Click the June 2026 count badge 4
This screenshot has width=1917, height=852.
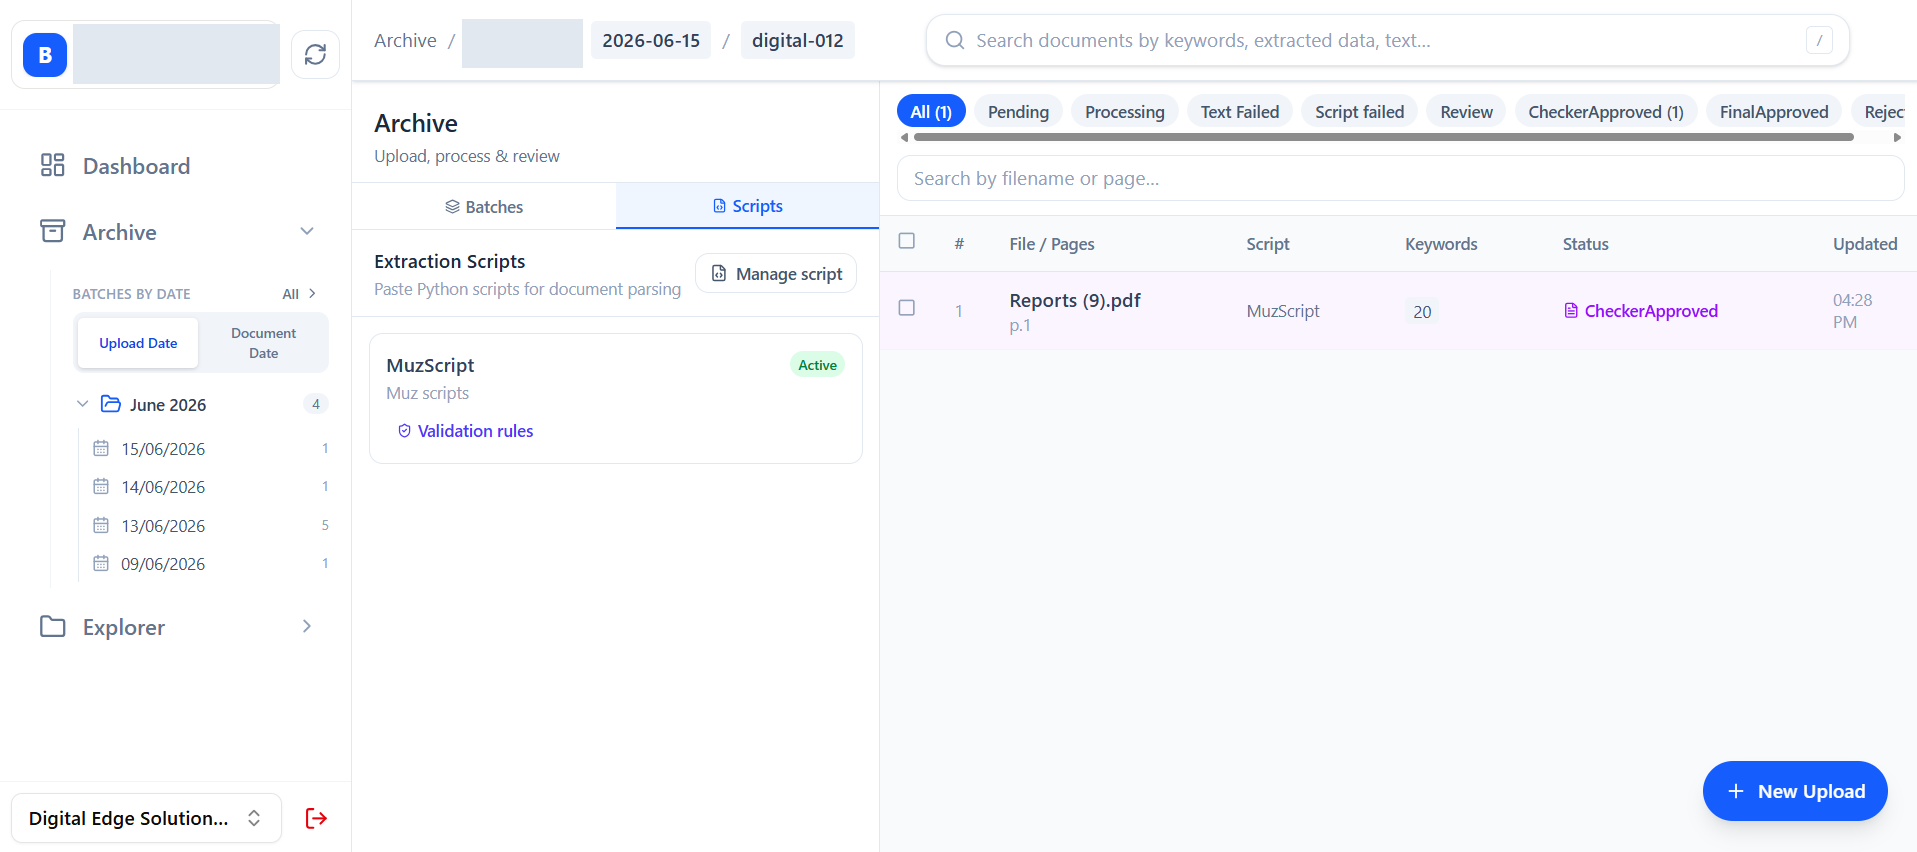(x=316, y=404)
